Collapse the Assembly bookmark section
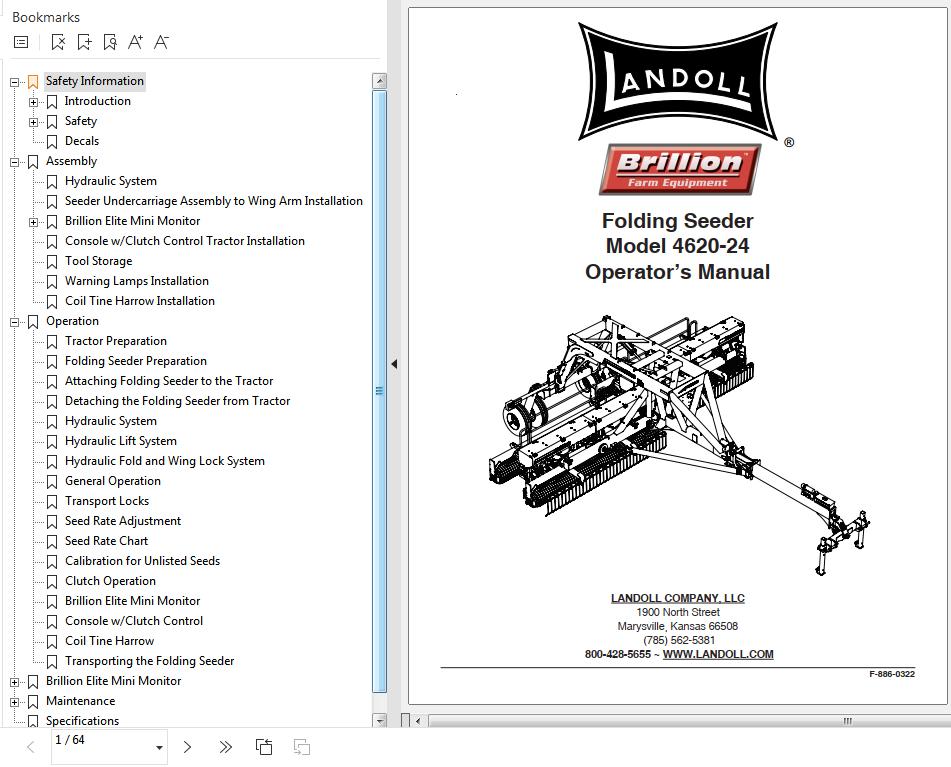Viewport: 951px width, 767px height. coord(15,162)
